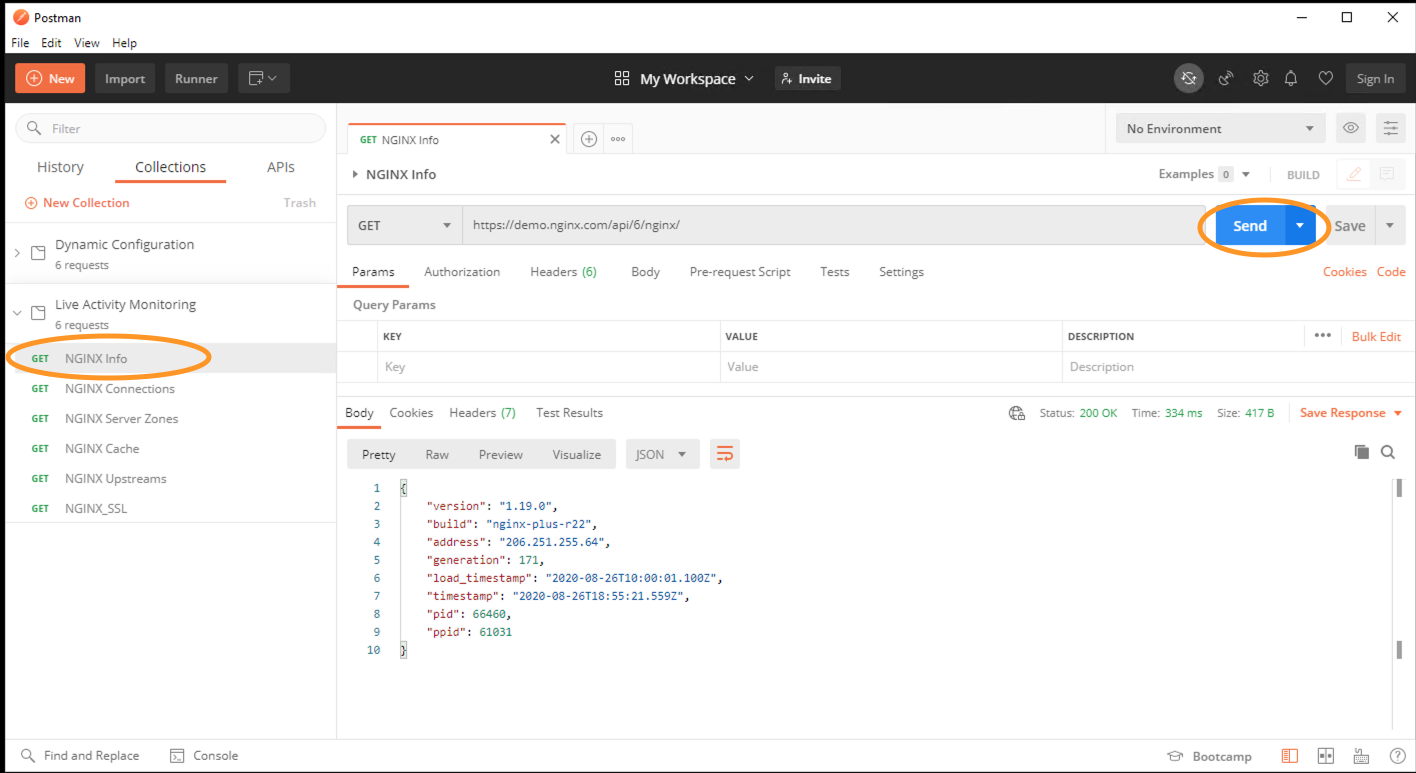Open the comments icon near BUILD
The image size is (1416, 773).
[x=1387, y=174]
